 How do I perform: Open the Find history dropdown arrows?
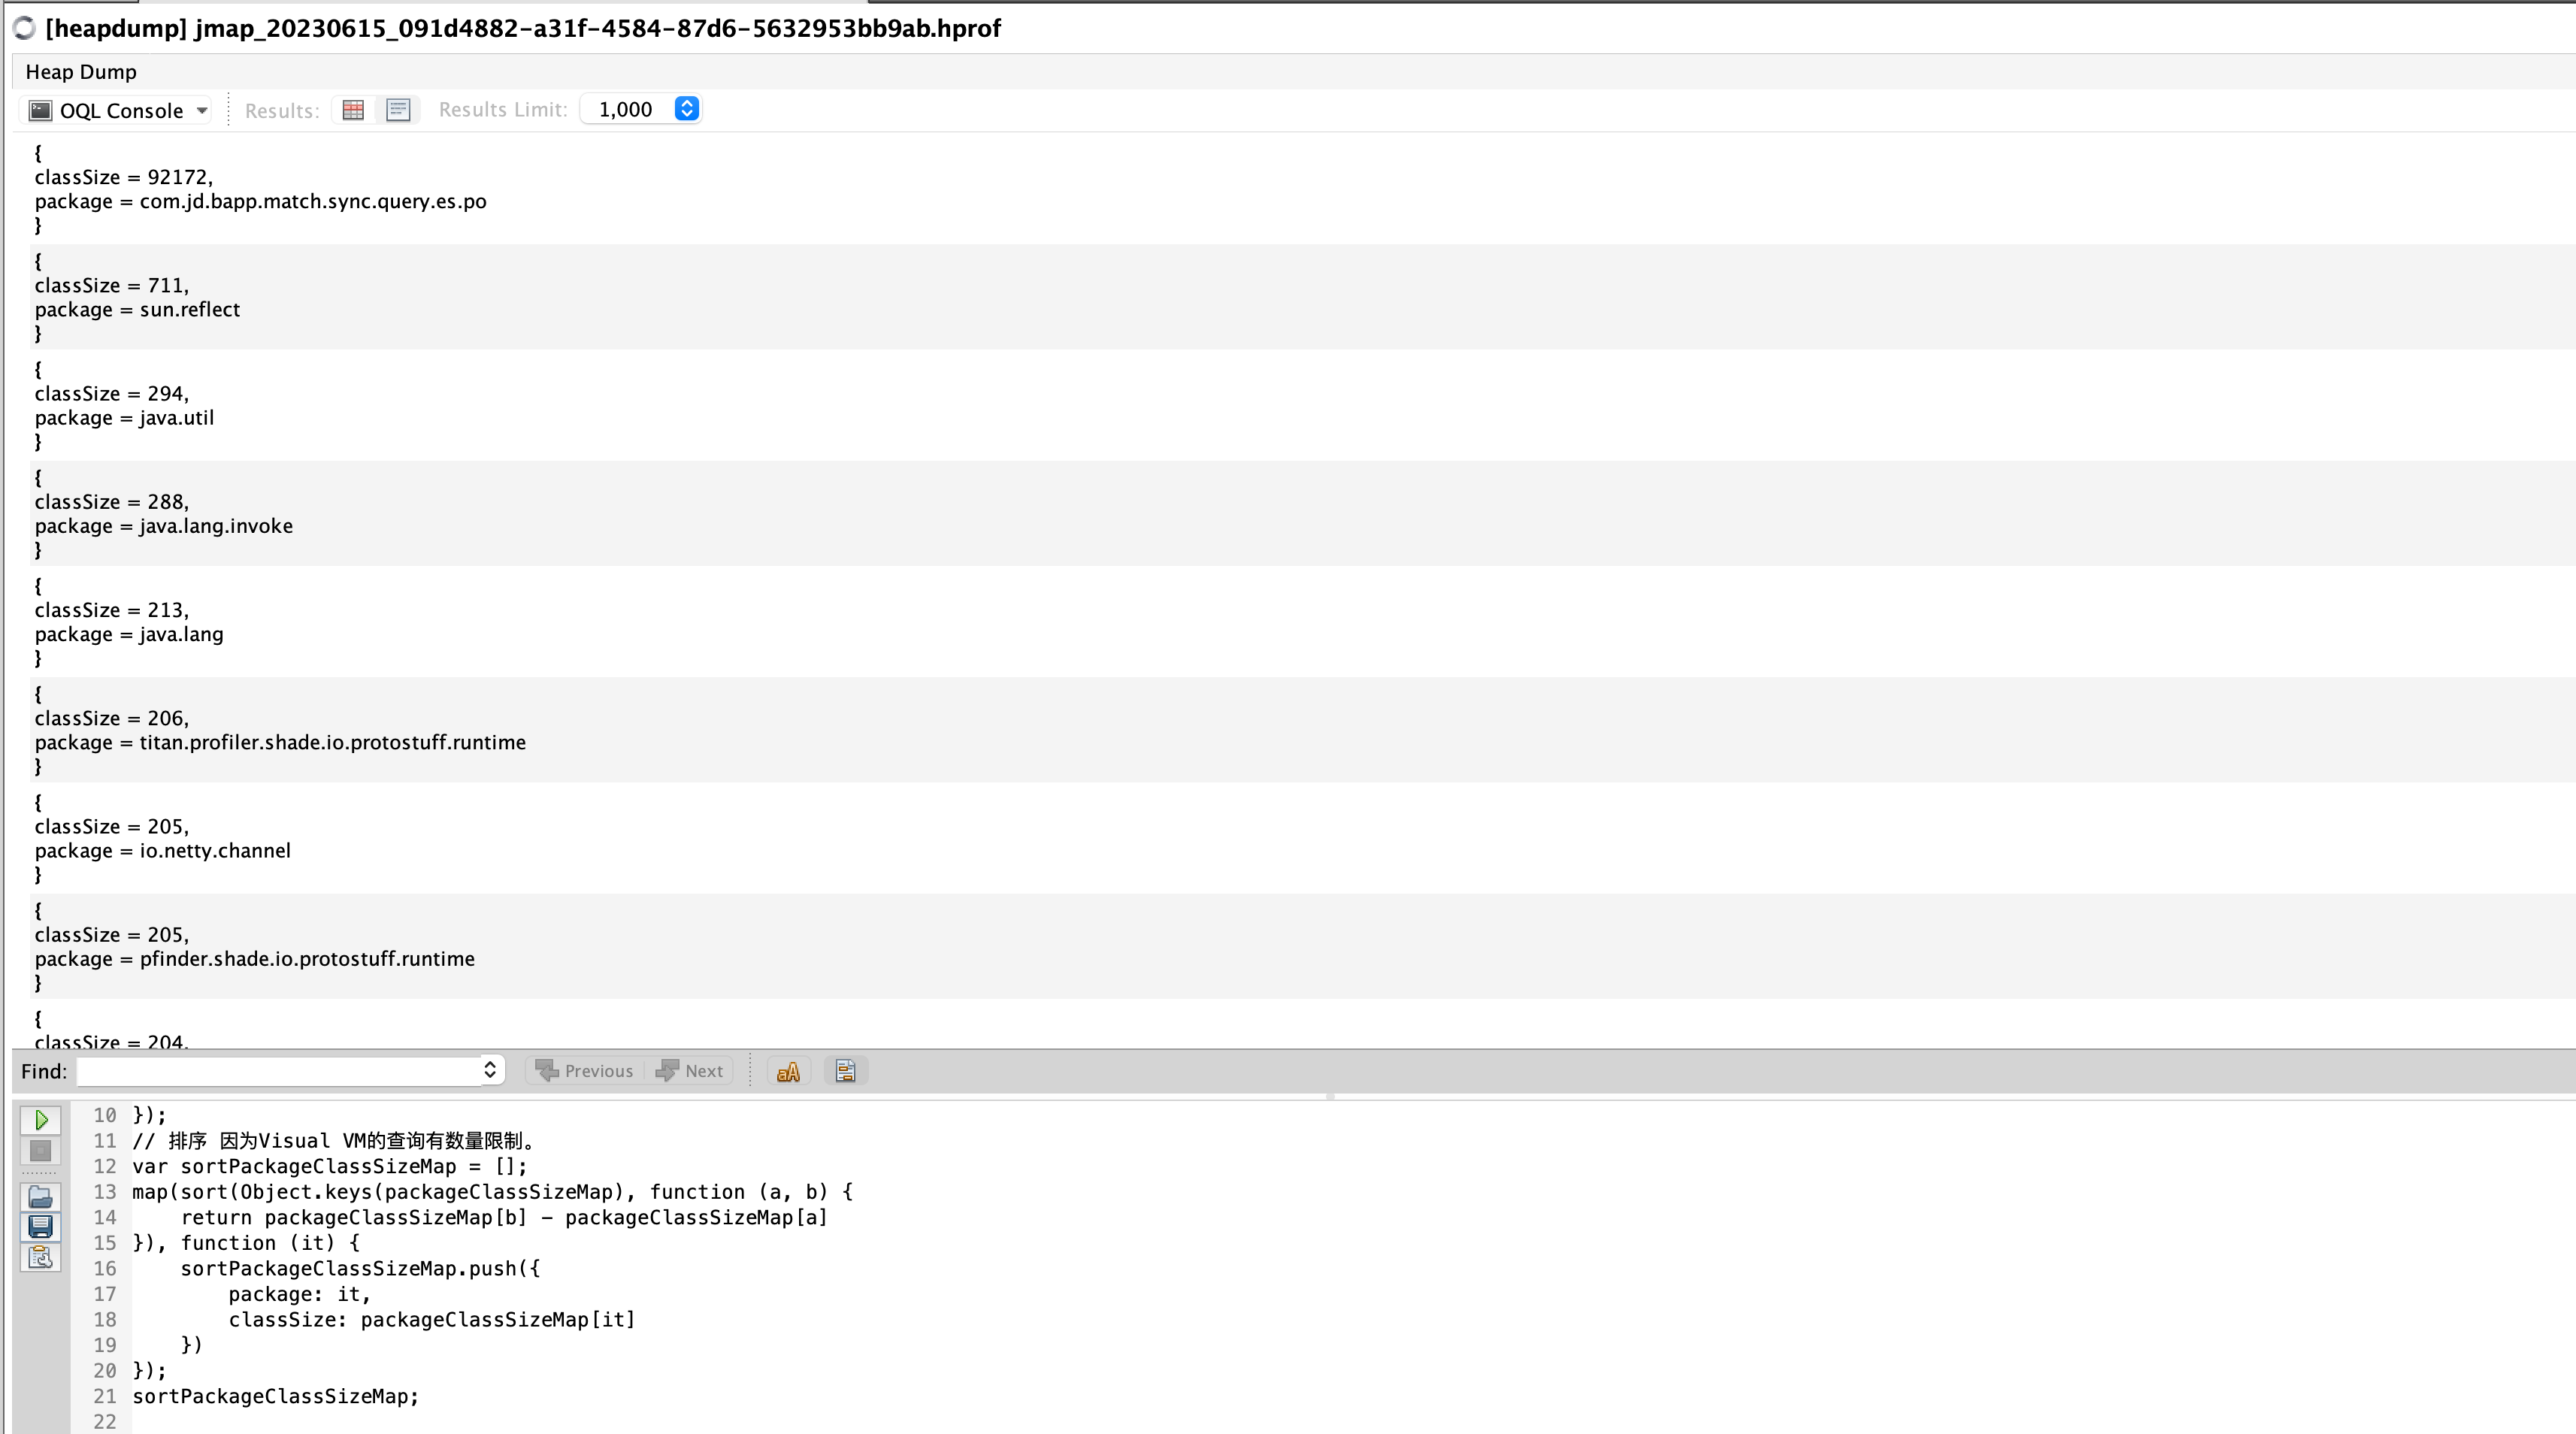(x=490, y=1070)
